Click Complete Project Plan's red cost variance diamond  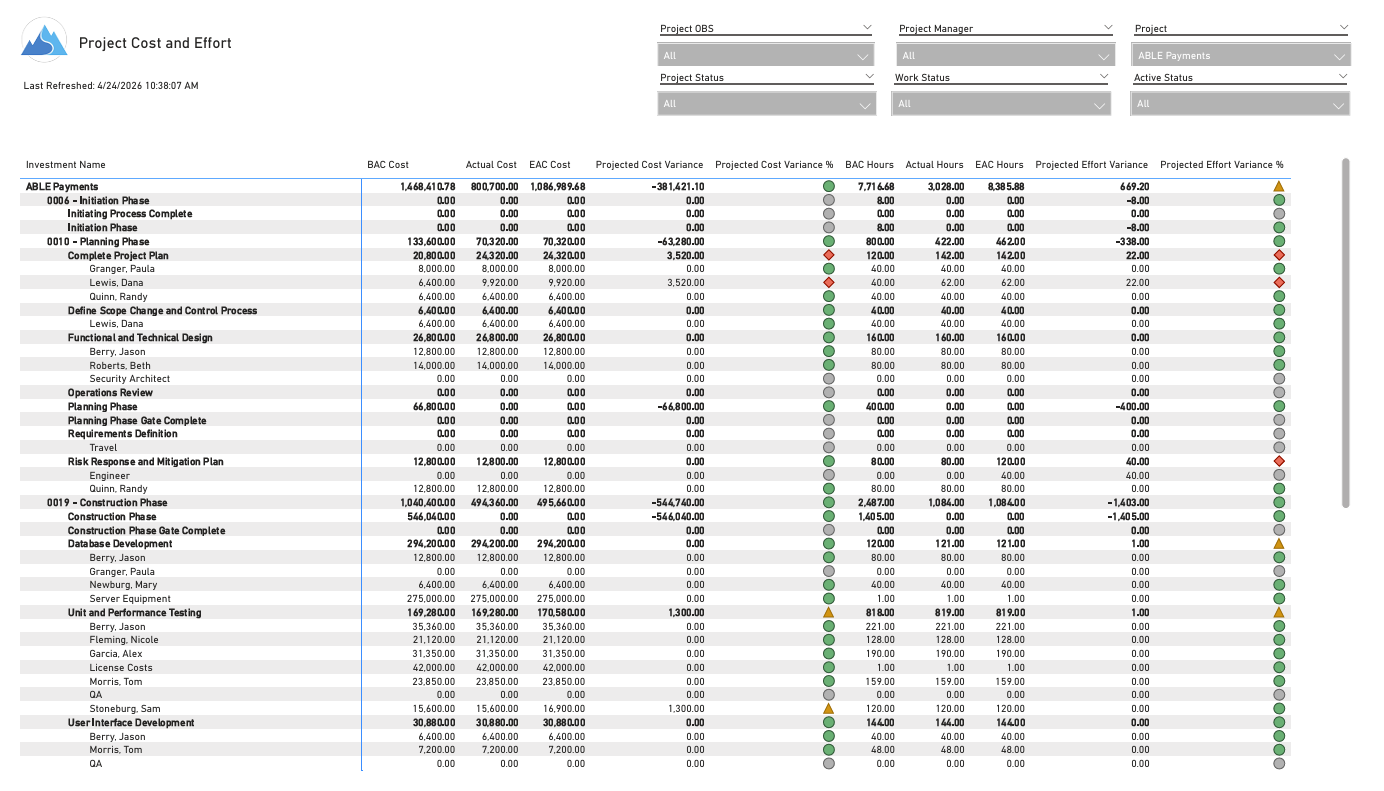tap(828, 256)
